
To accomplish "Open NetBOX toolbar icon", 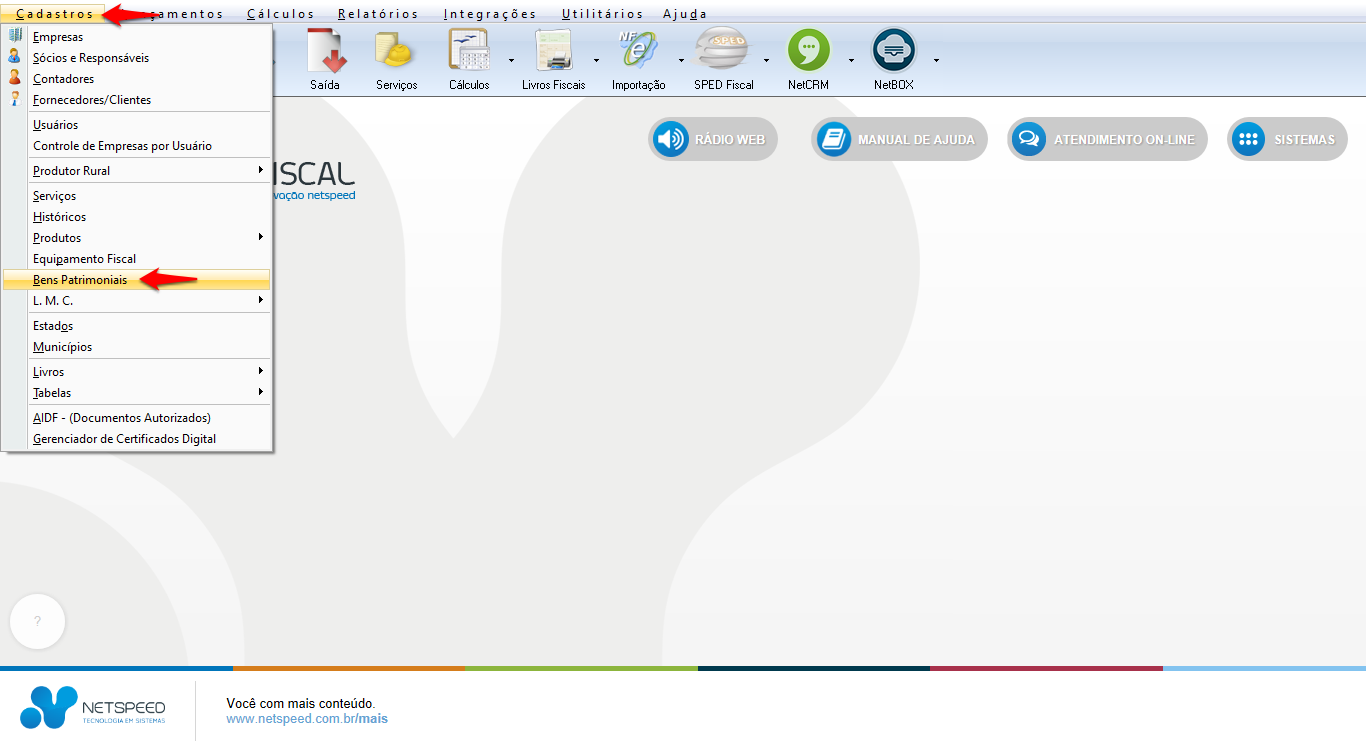I will click(x=893, y=59).
